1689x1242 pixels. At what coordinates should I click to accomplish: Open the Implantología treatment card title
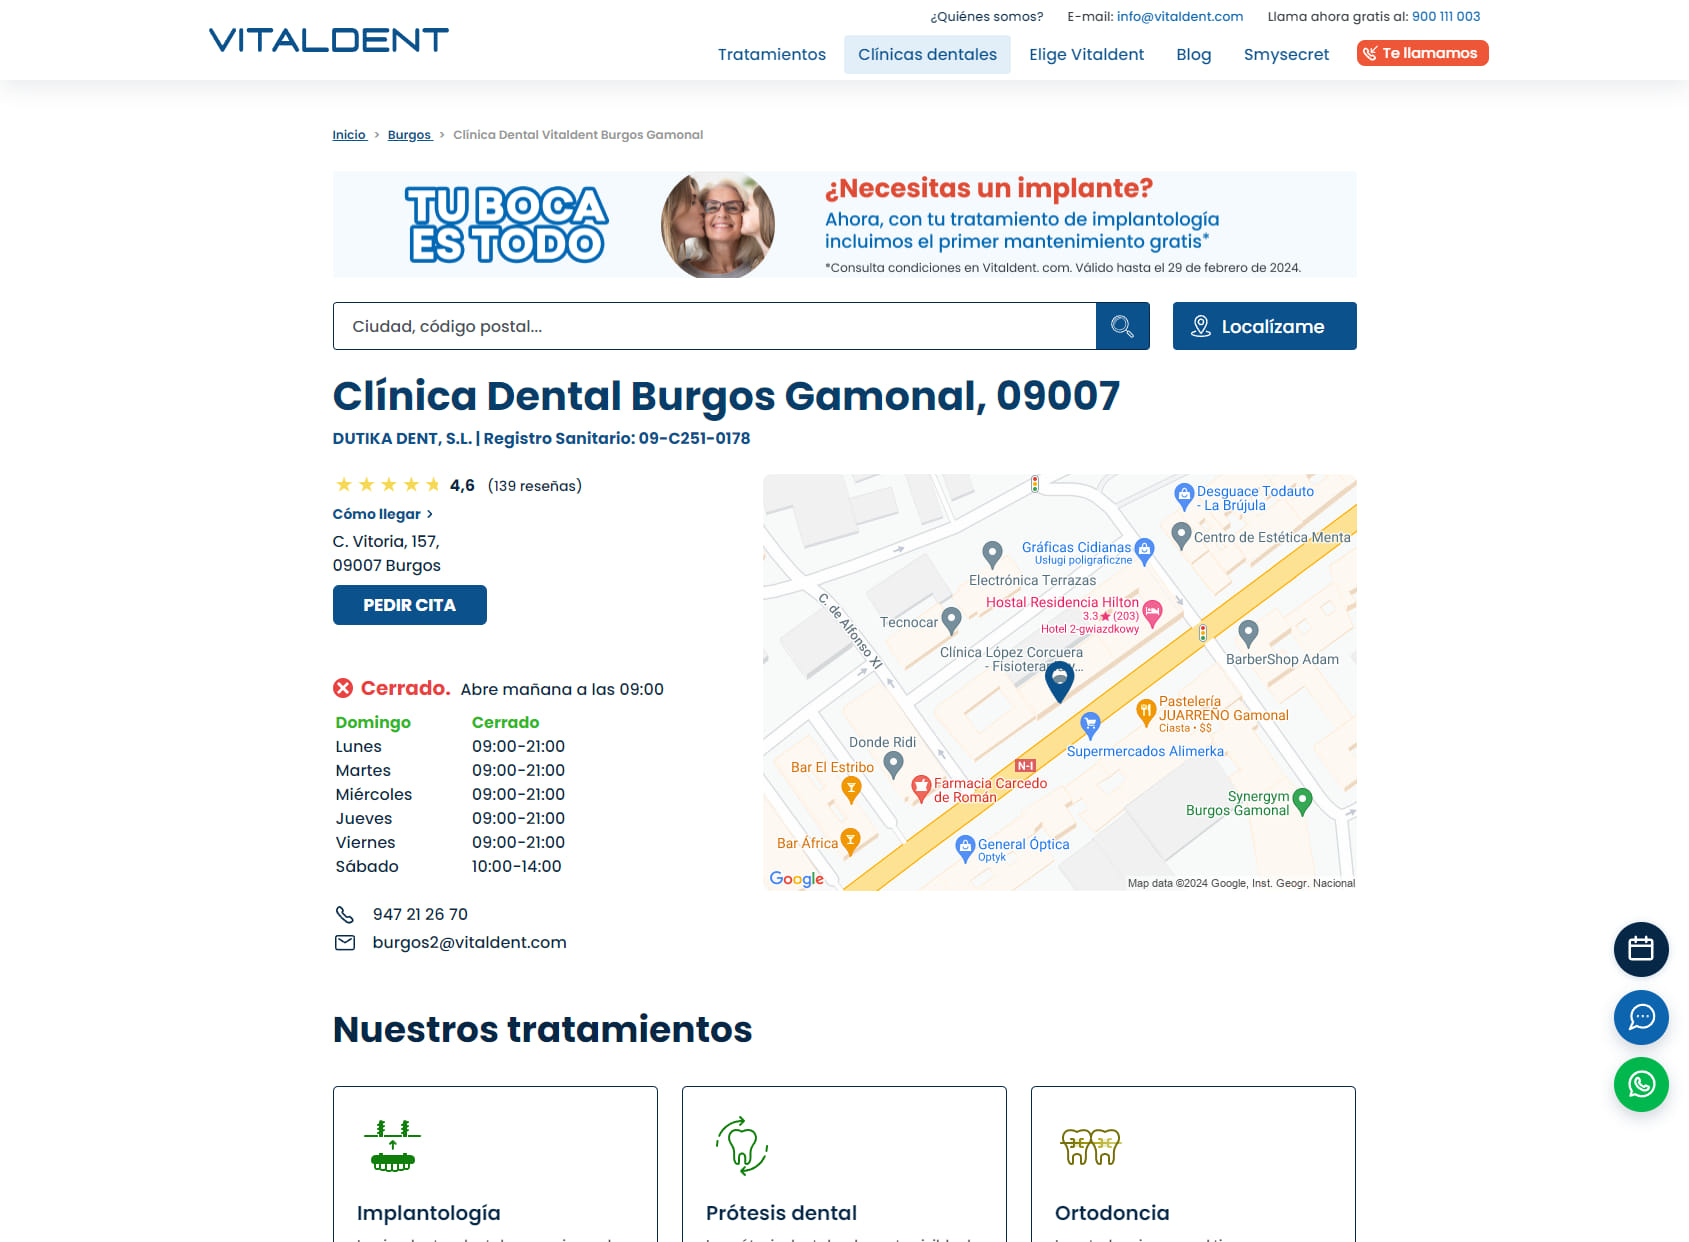coord(429,1213)
